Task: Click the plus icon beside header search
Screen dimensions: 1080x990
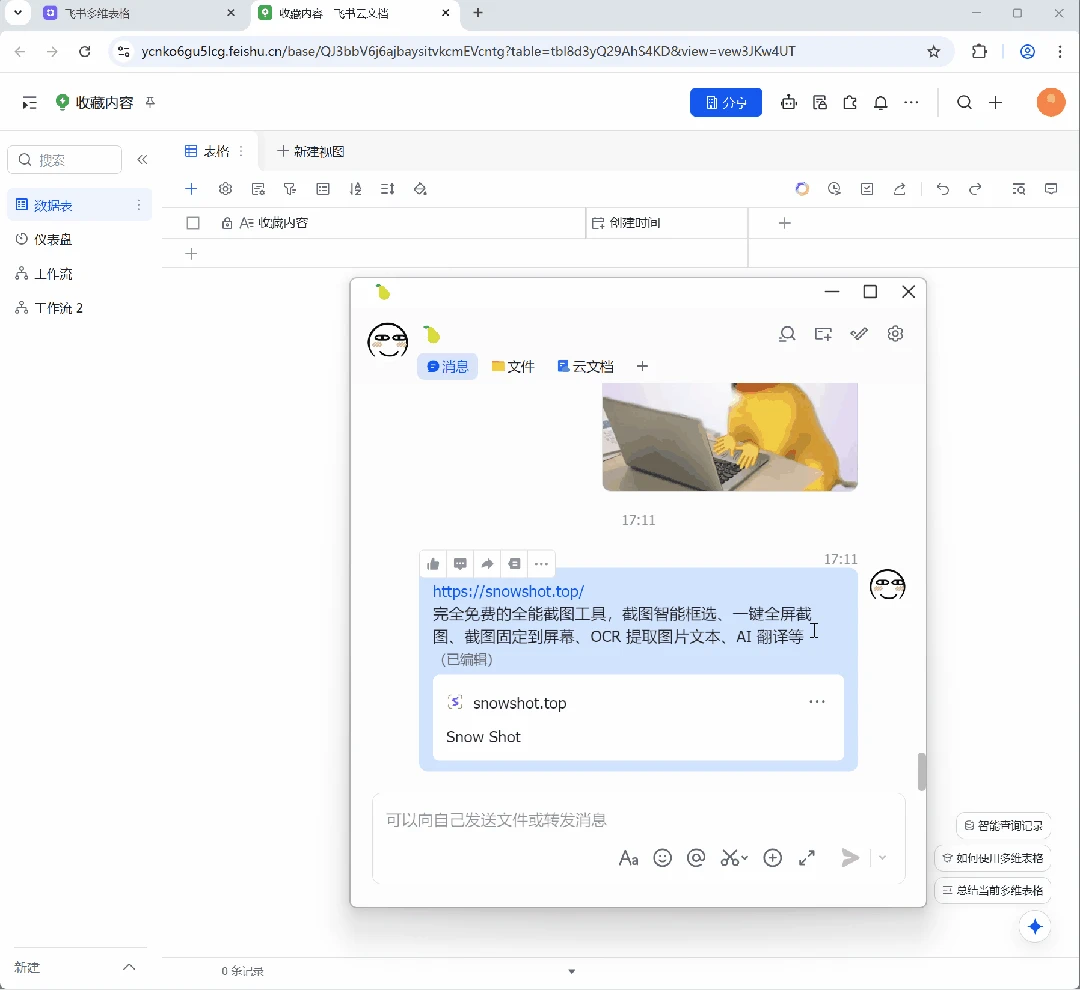Action: click(x=995, y=103)
